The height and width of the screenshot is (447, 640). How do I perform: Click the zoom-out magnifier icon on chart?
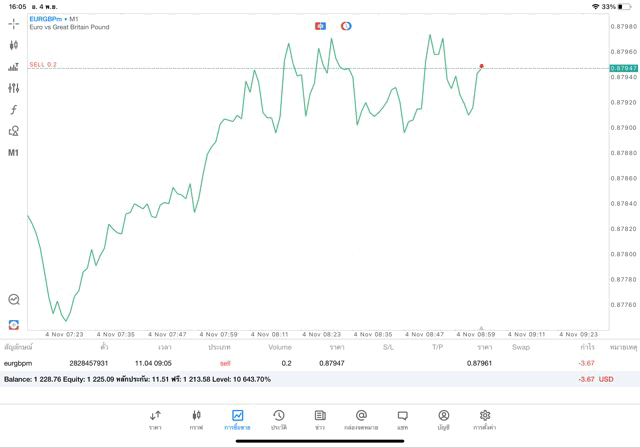(x=13, y=299)
